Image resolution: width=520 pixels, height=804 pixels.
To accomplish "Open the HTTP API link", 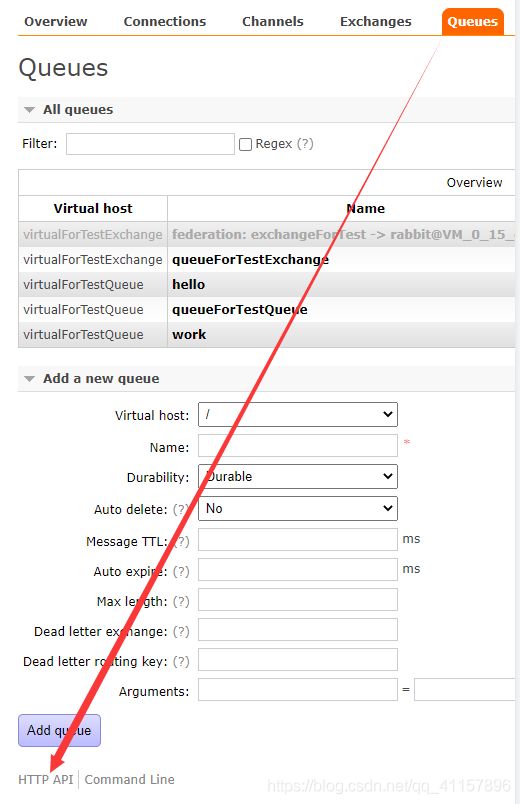I will coord(46,779).
